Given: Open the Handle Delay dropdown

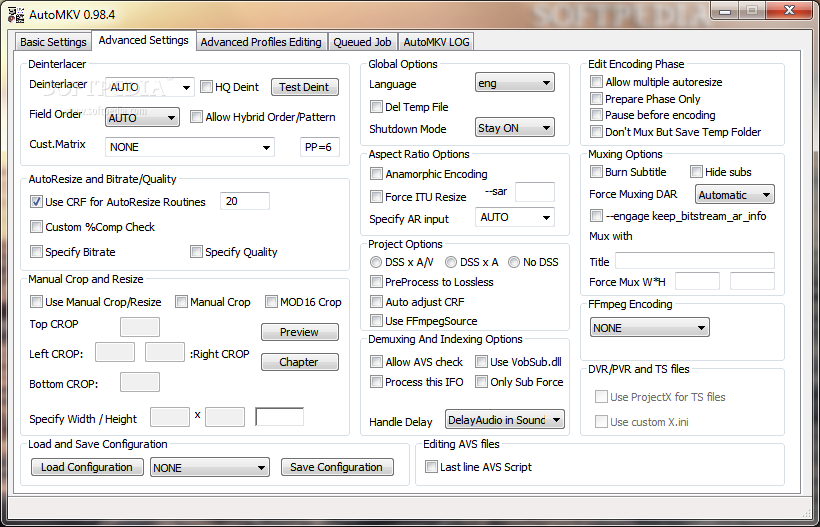Looking at the screenshot, I should click(505, 420).
